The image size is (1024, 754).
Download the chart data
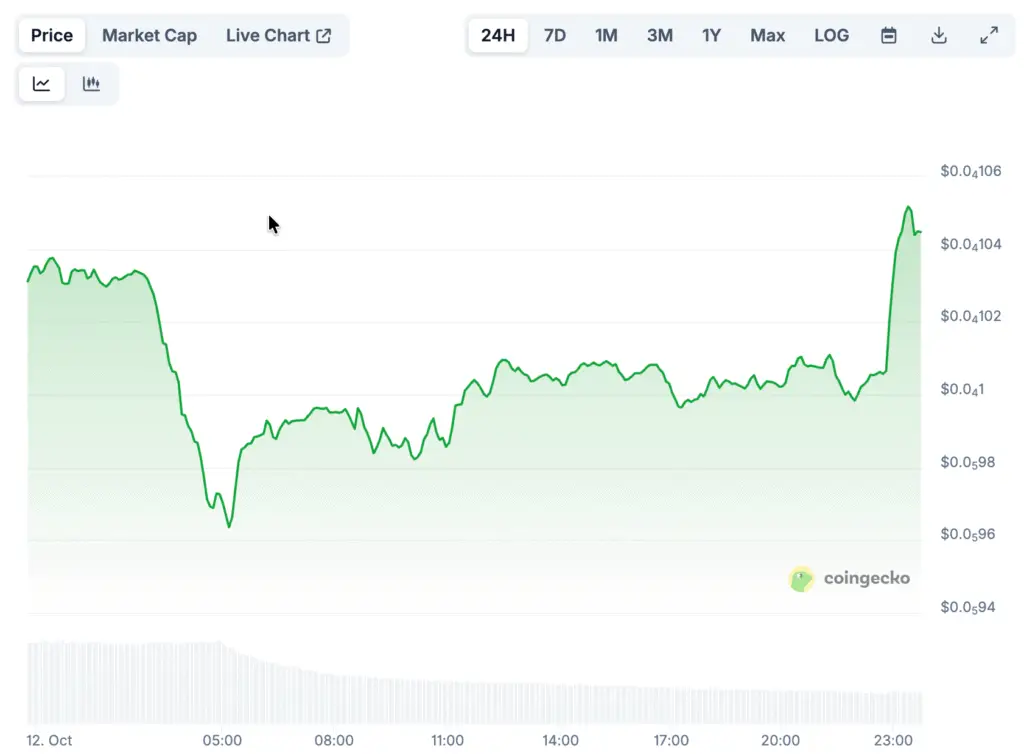938,36
